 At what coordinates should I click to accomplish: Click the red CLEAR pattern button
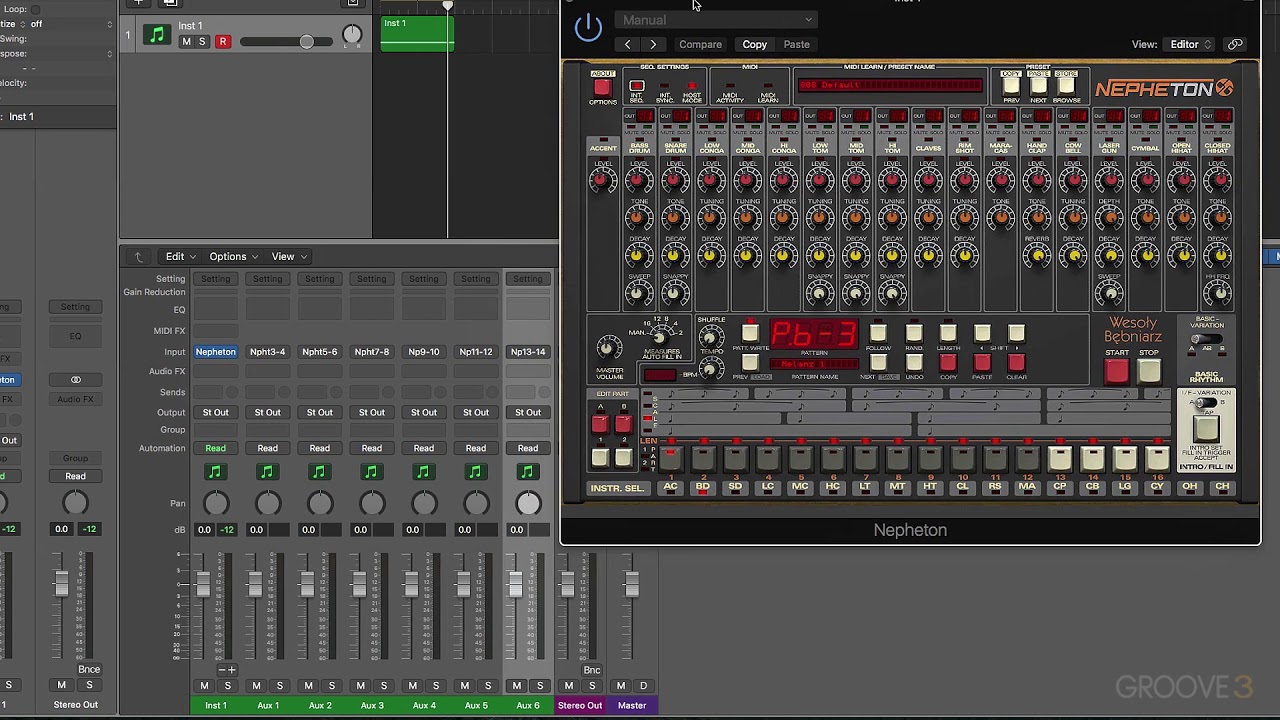tap(1016, 362)
